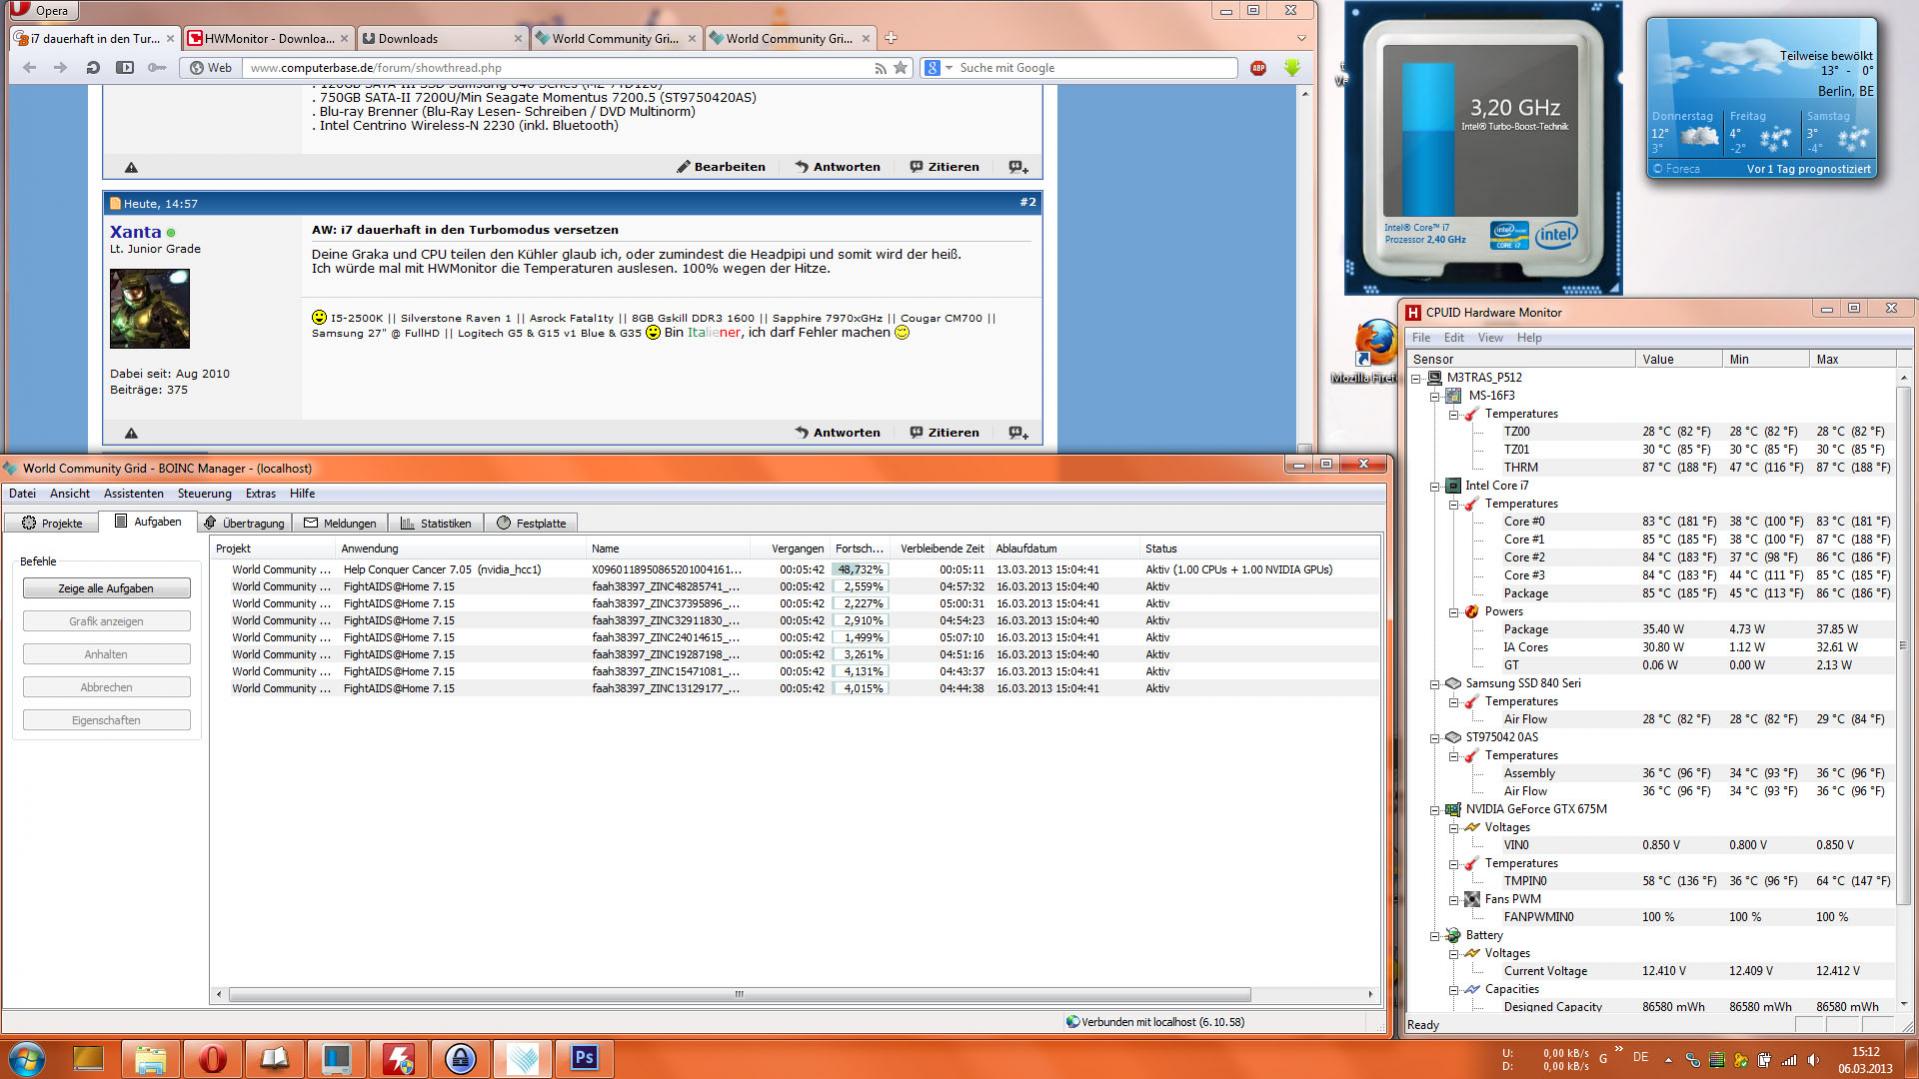Open the File menu in HWMonitor

click(x=1421, y=338)
